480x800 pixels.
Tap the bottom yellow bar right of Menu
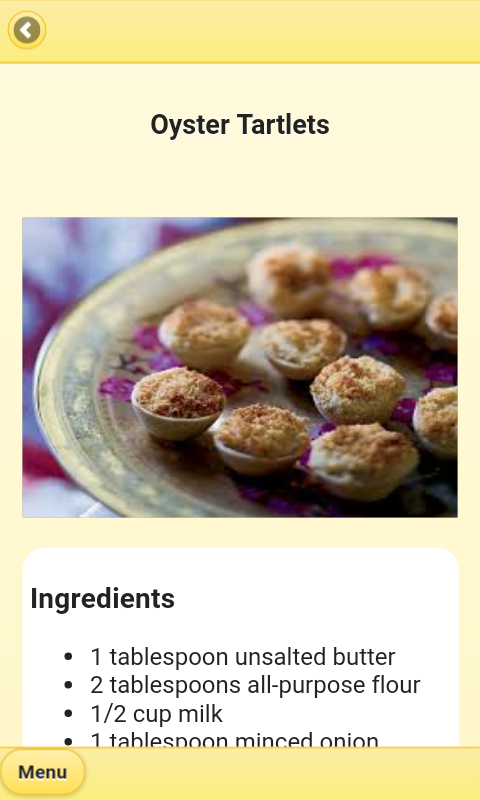click(283, 773)
